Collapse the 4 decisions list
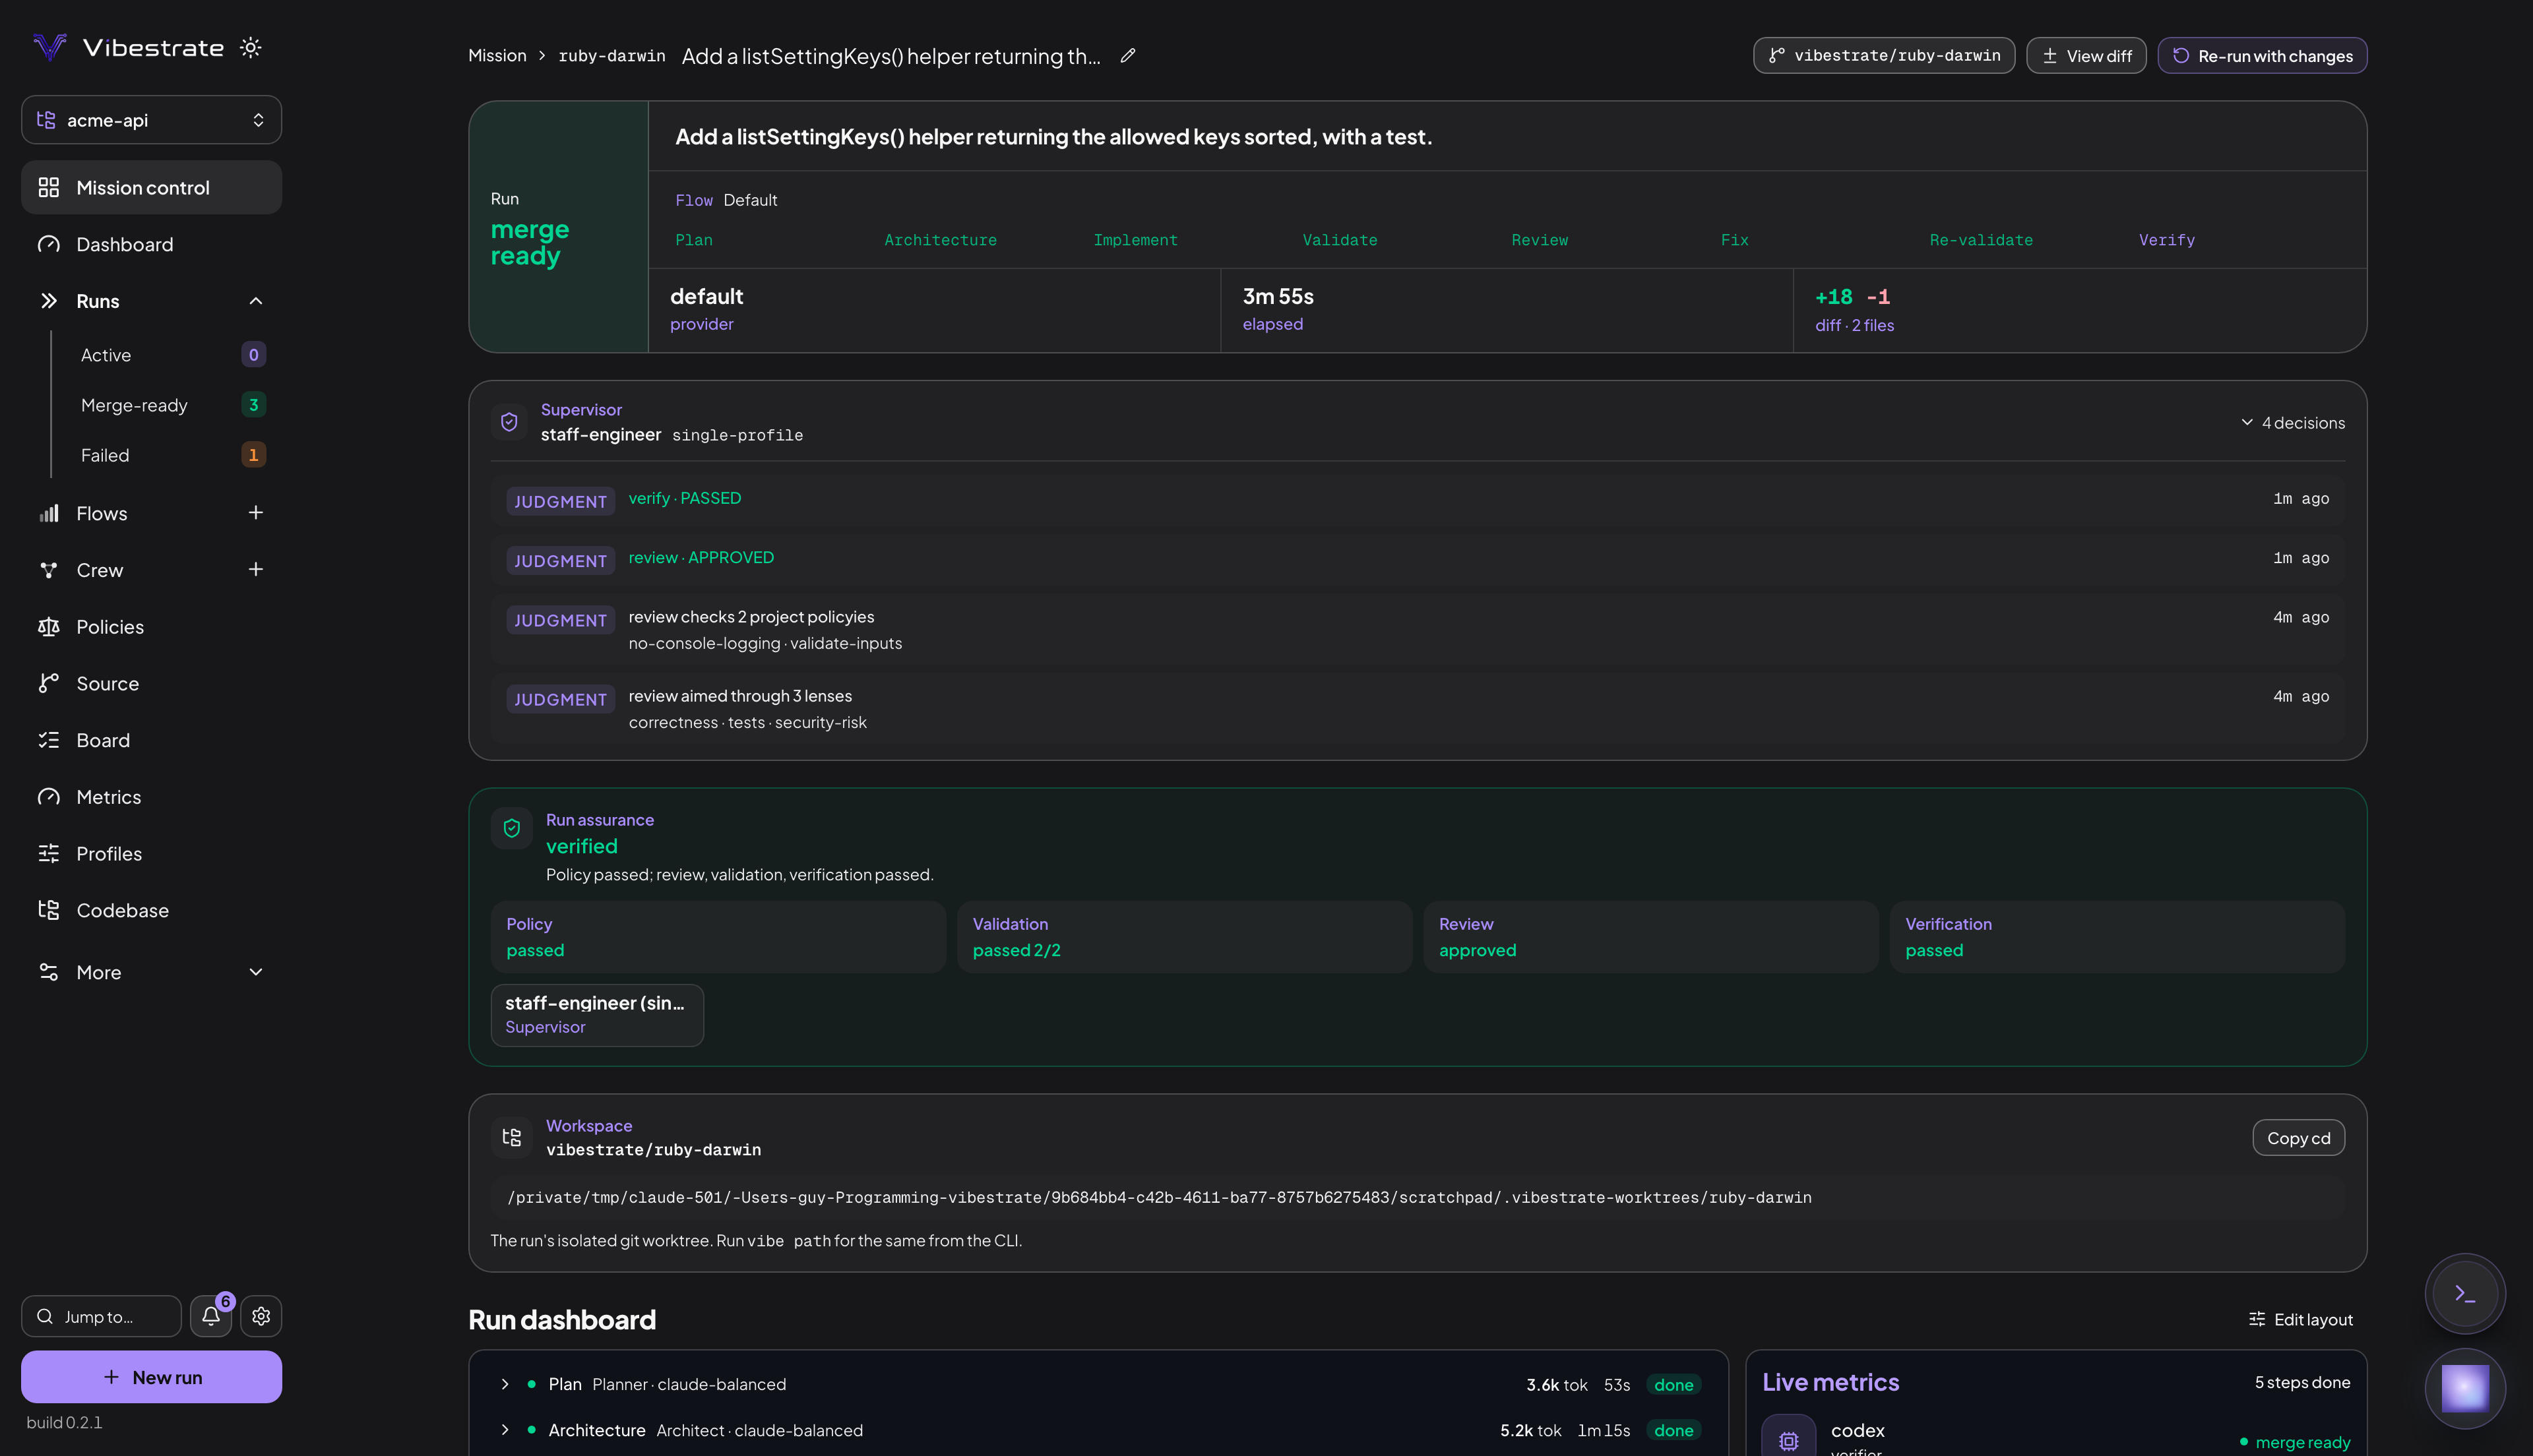The height and width of the screenshot is (1456, 2533). [2292, 423]
